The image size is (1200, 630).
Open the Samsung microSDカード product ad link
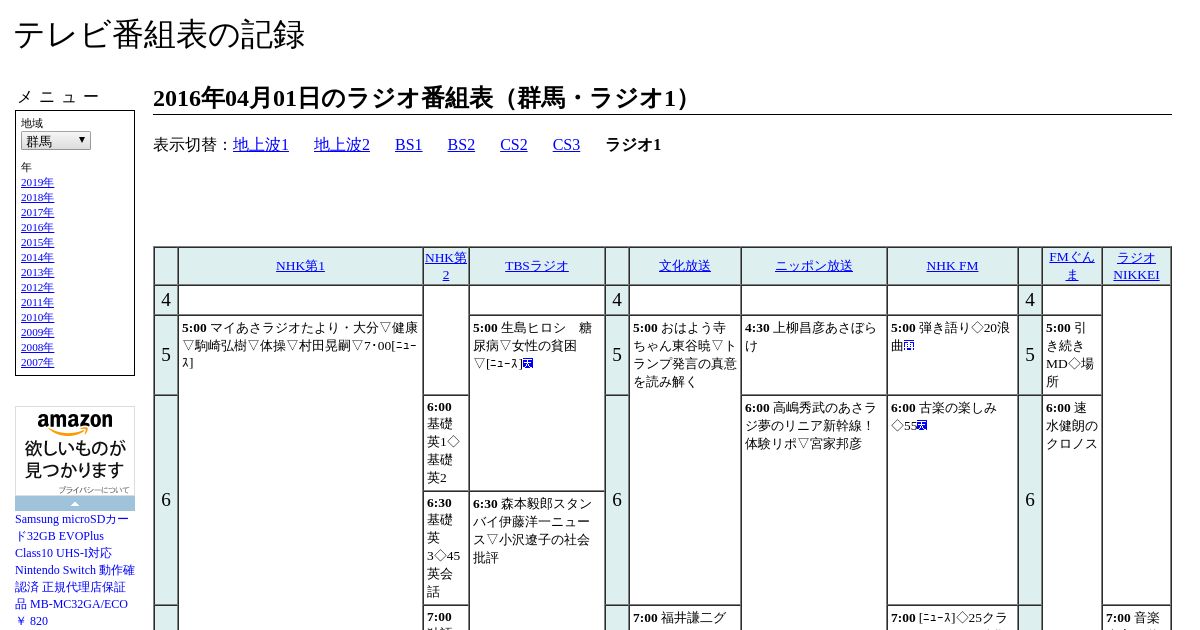pos(75,570)
